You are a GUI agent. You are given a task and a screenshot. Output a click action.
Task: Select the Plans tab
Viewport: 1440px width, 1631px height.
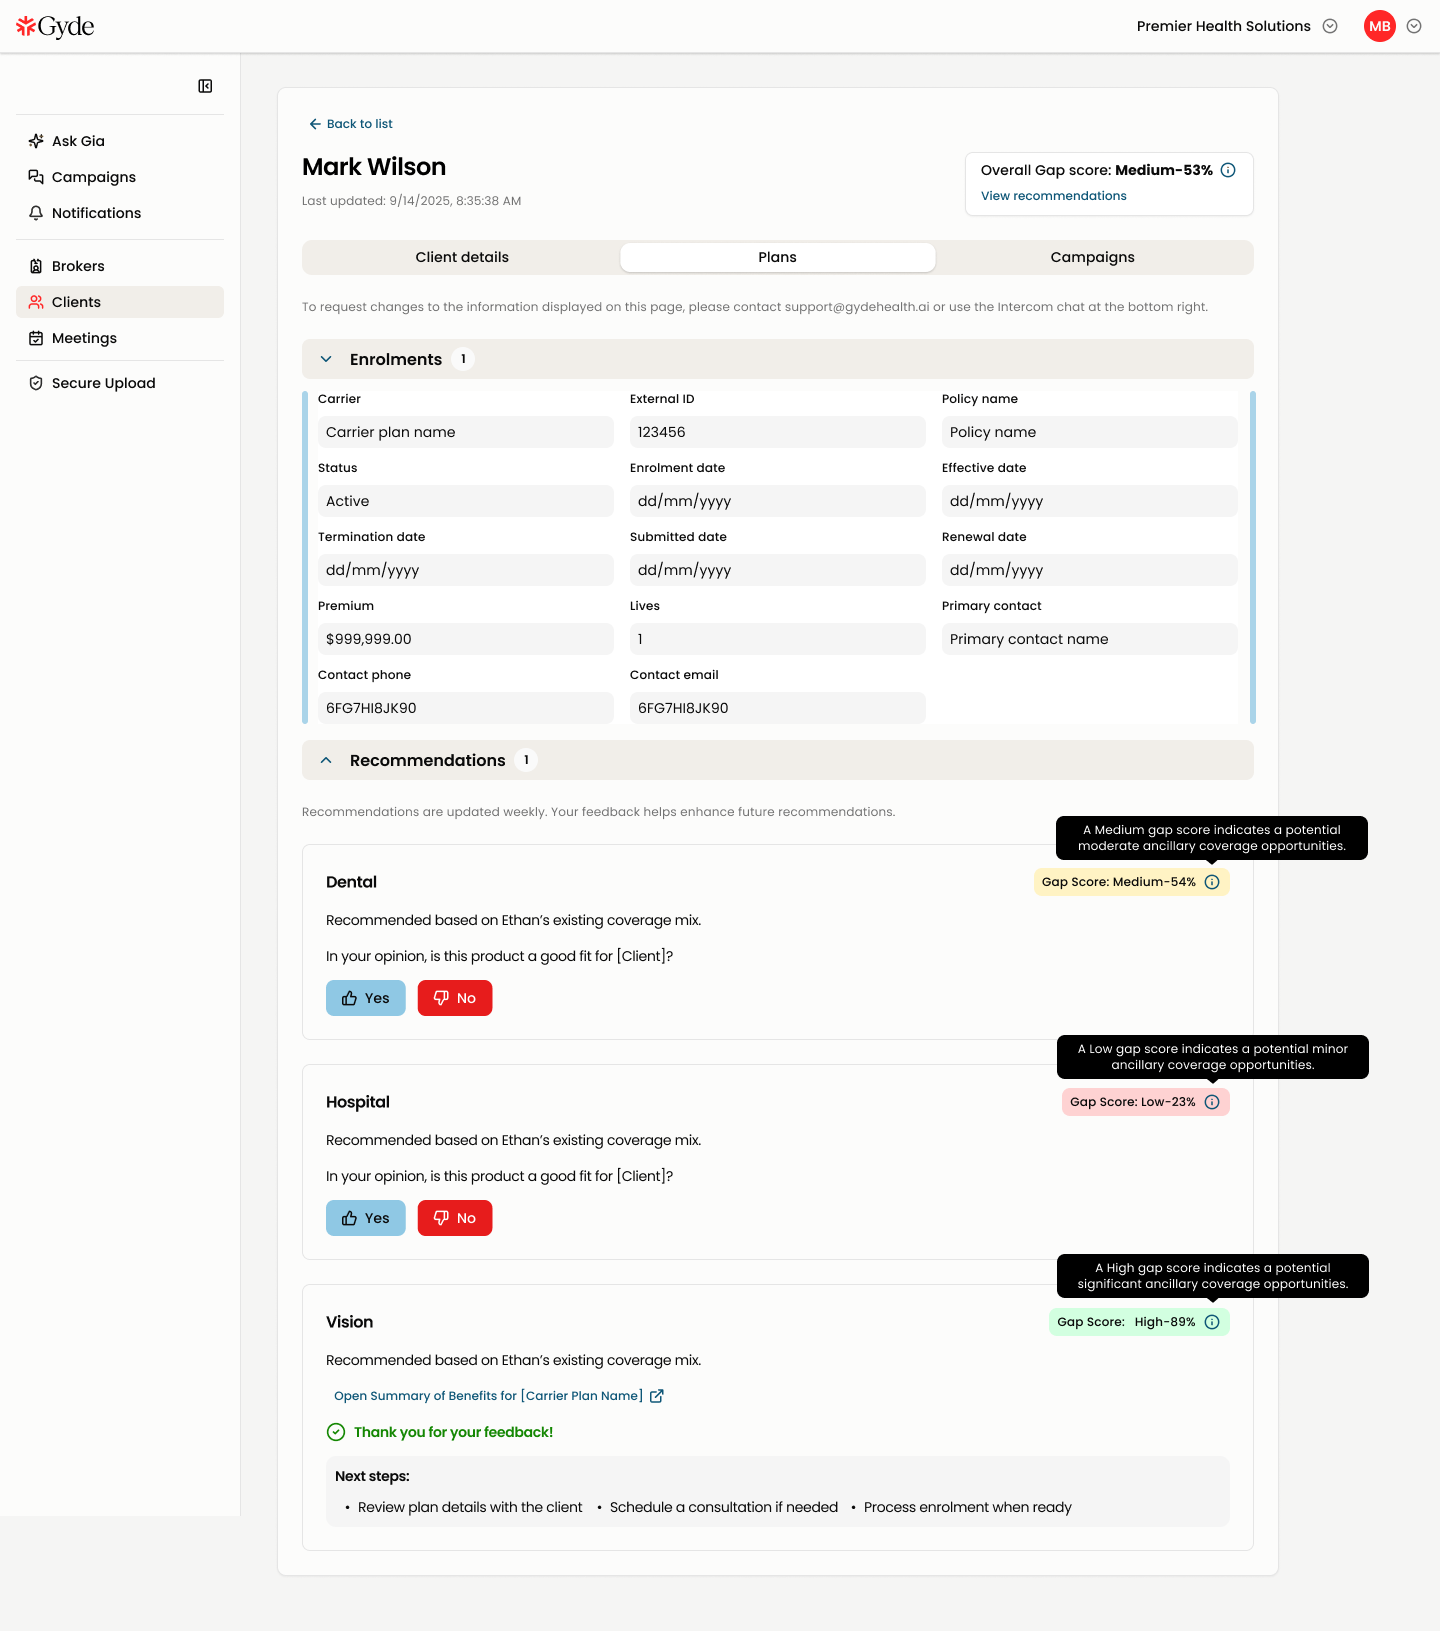778,257
